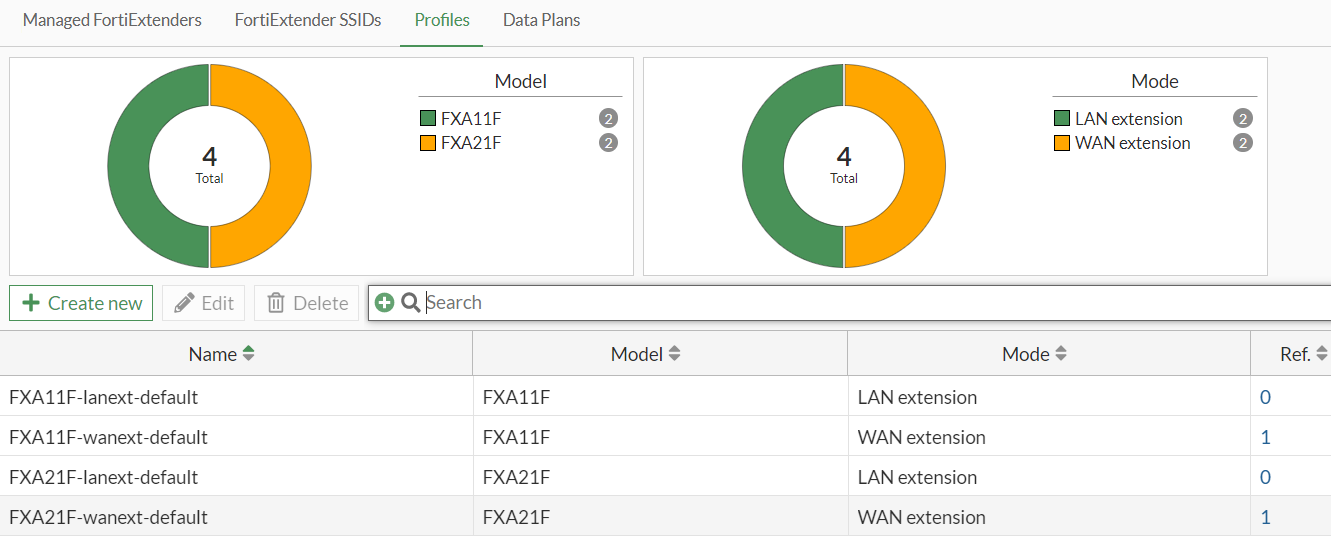Click orange segment of Model donut chart
The height and width of the screenshot is (539, 1331).
(x=290, y=166)
